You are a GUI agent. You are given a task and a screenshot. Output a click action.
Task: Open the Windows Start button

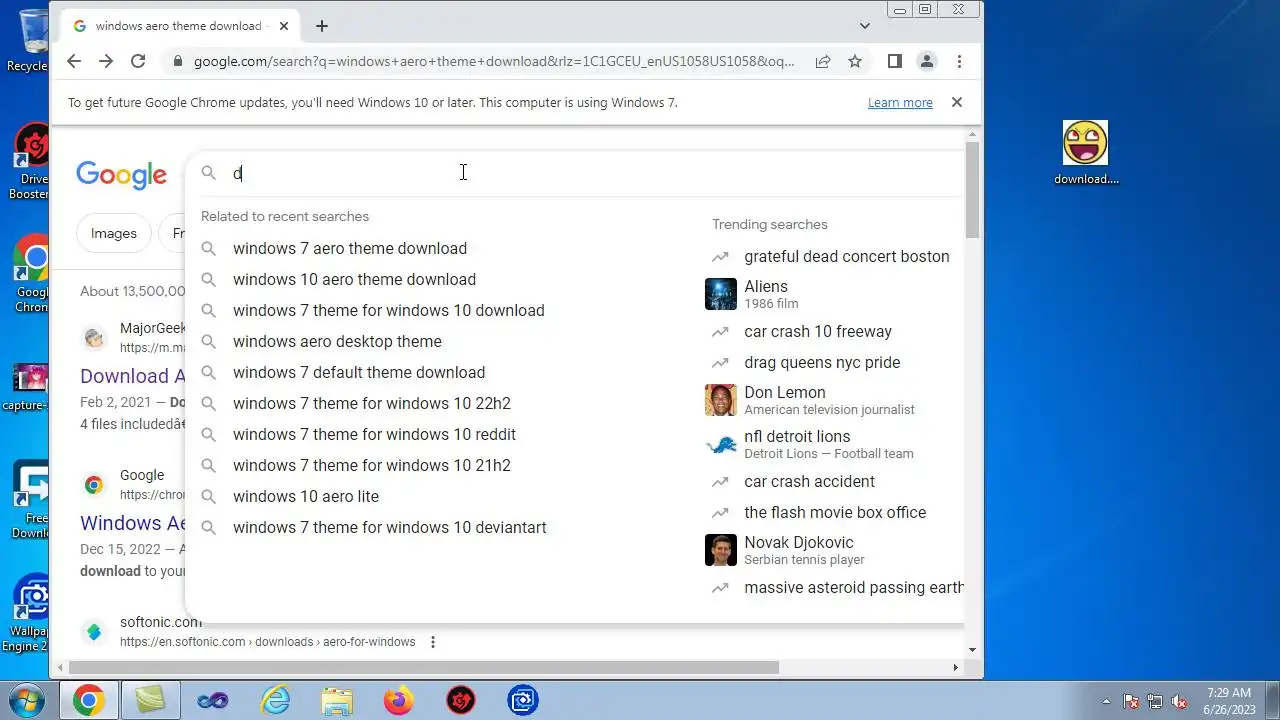27,700
